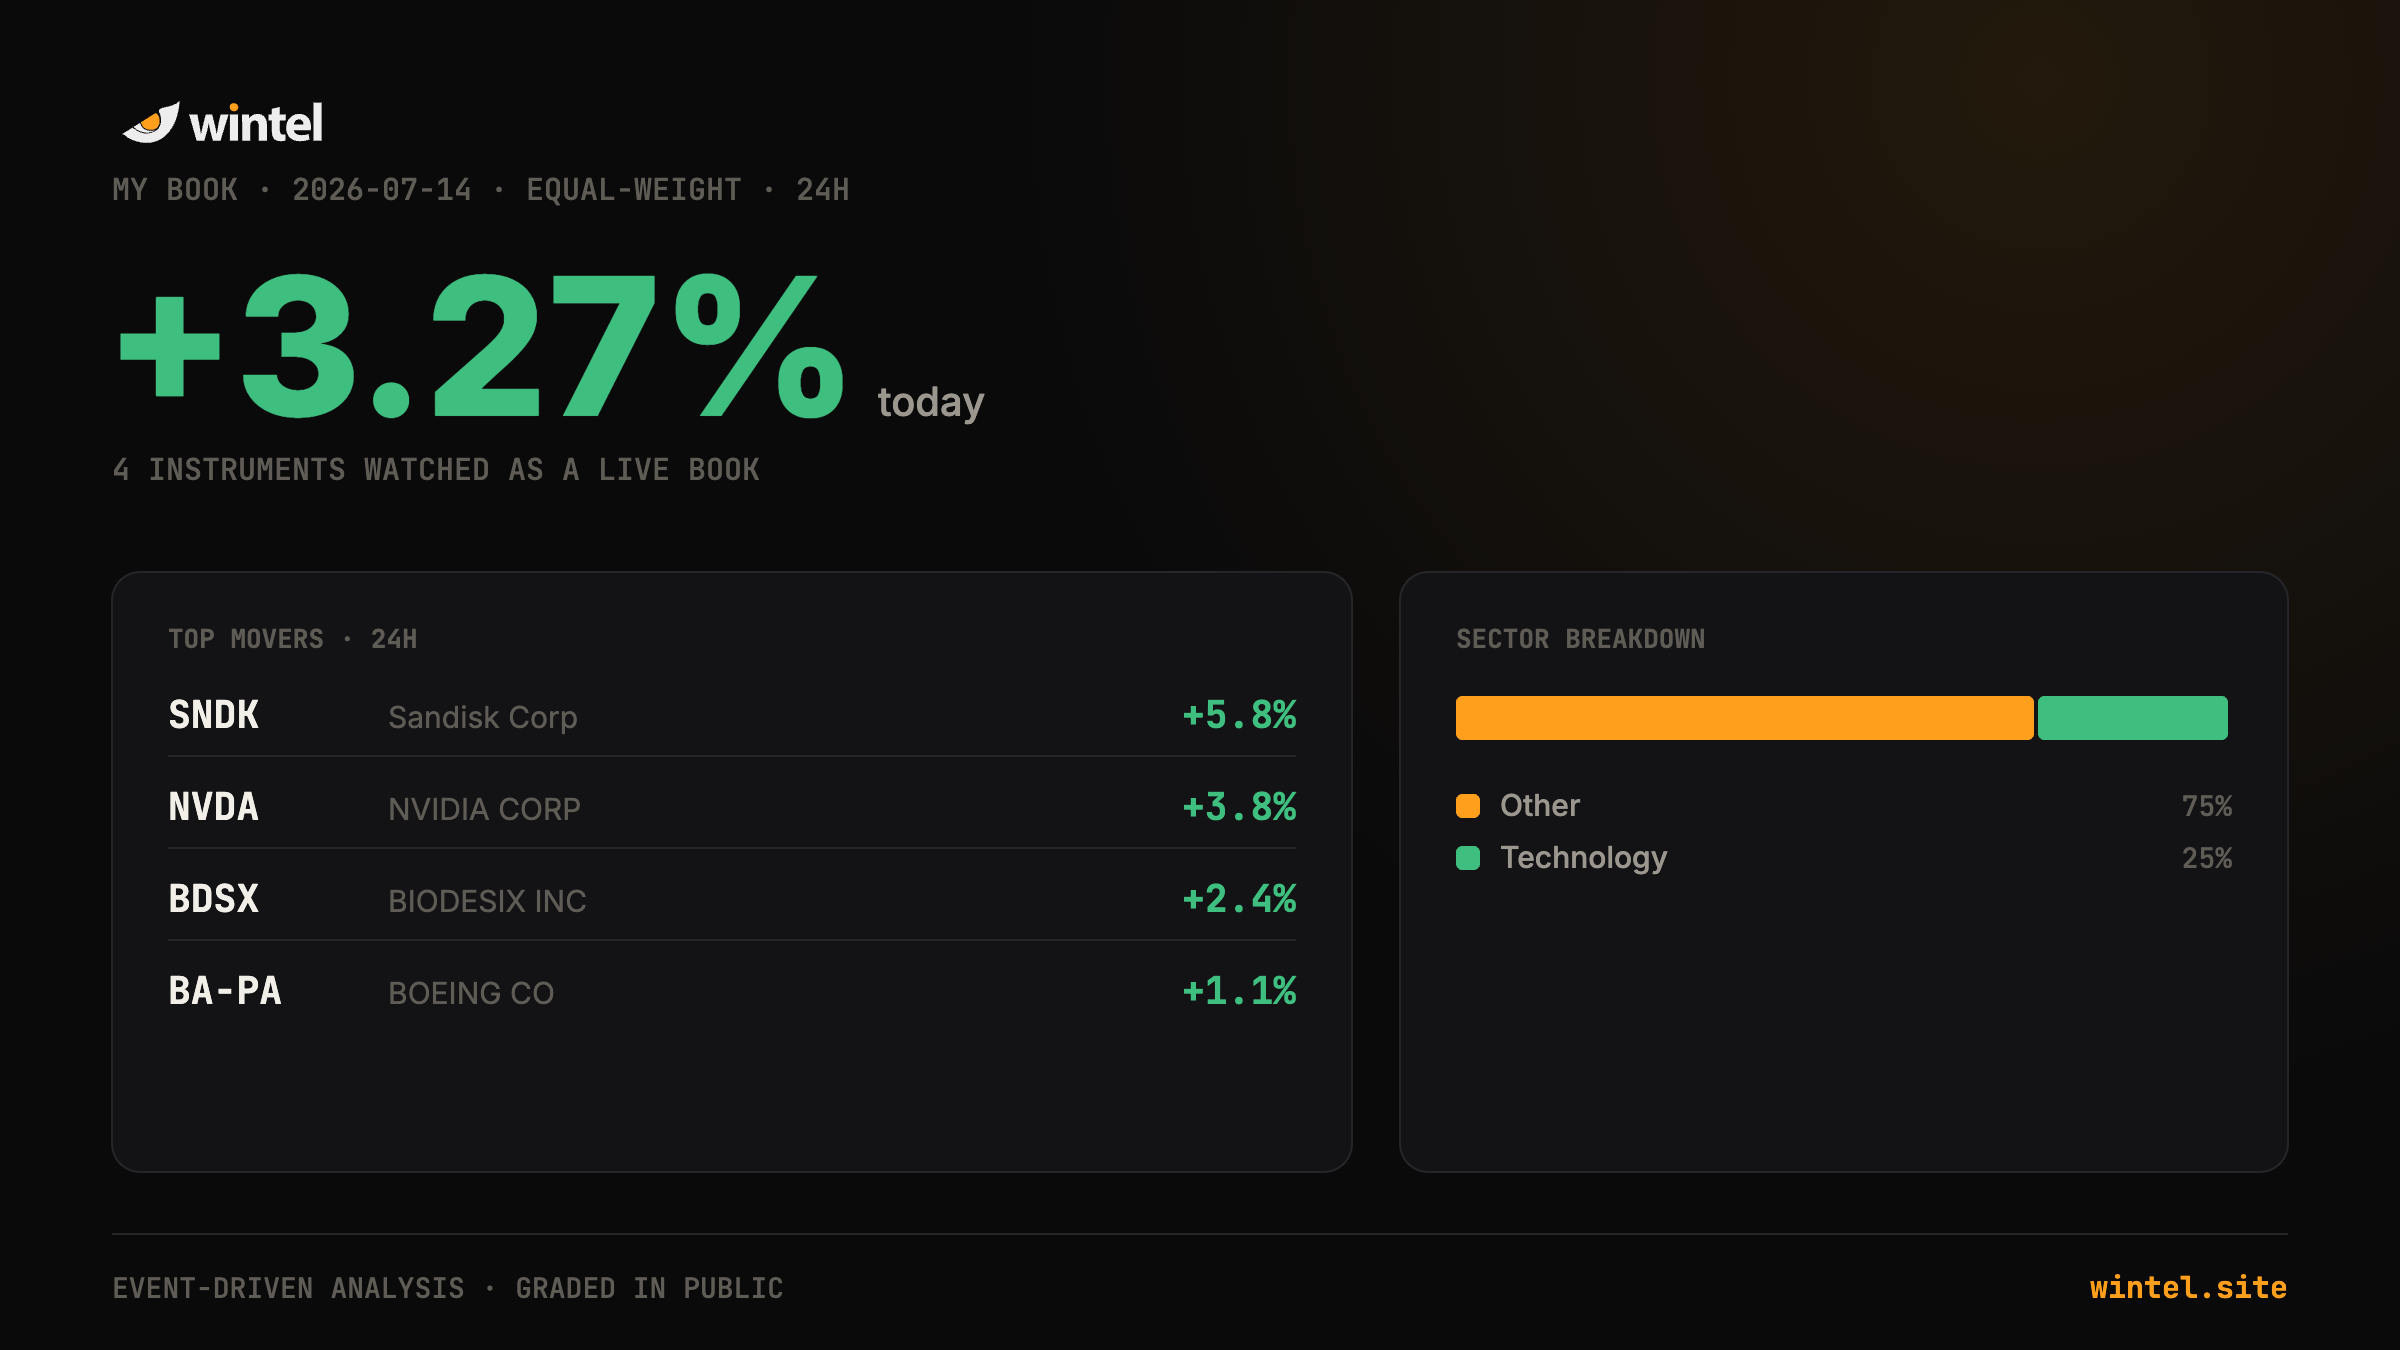Select the orange Other legend square
Image resolution: width=2400 pixels, height=1350 pixels.
(1468, 806)
